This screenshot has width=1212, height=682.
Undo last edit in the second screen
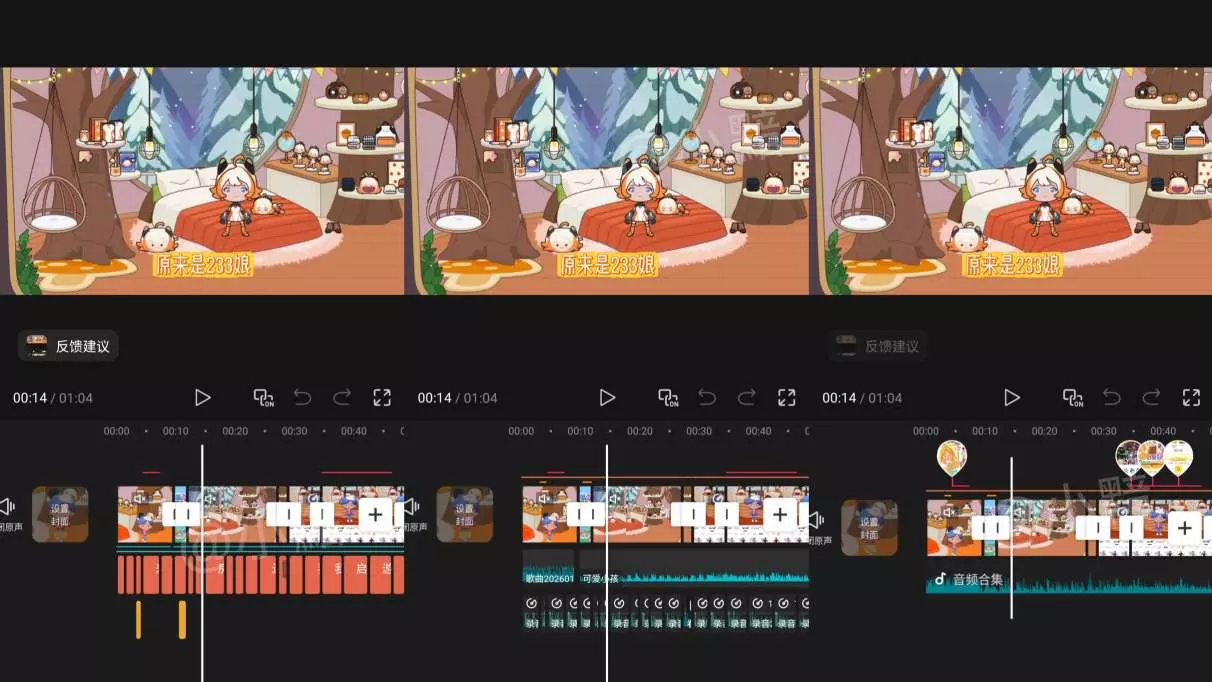[x=707, y=397]
